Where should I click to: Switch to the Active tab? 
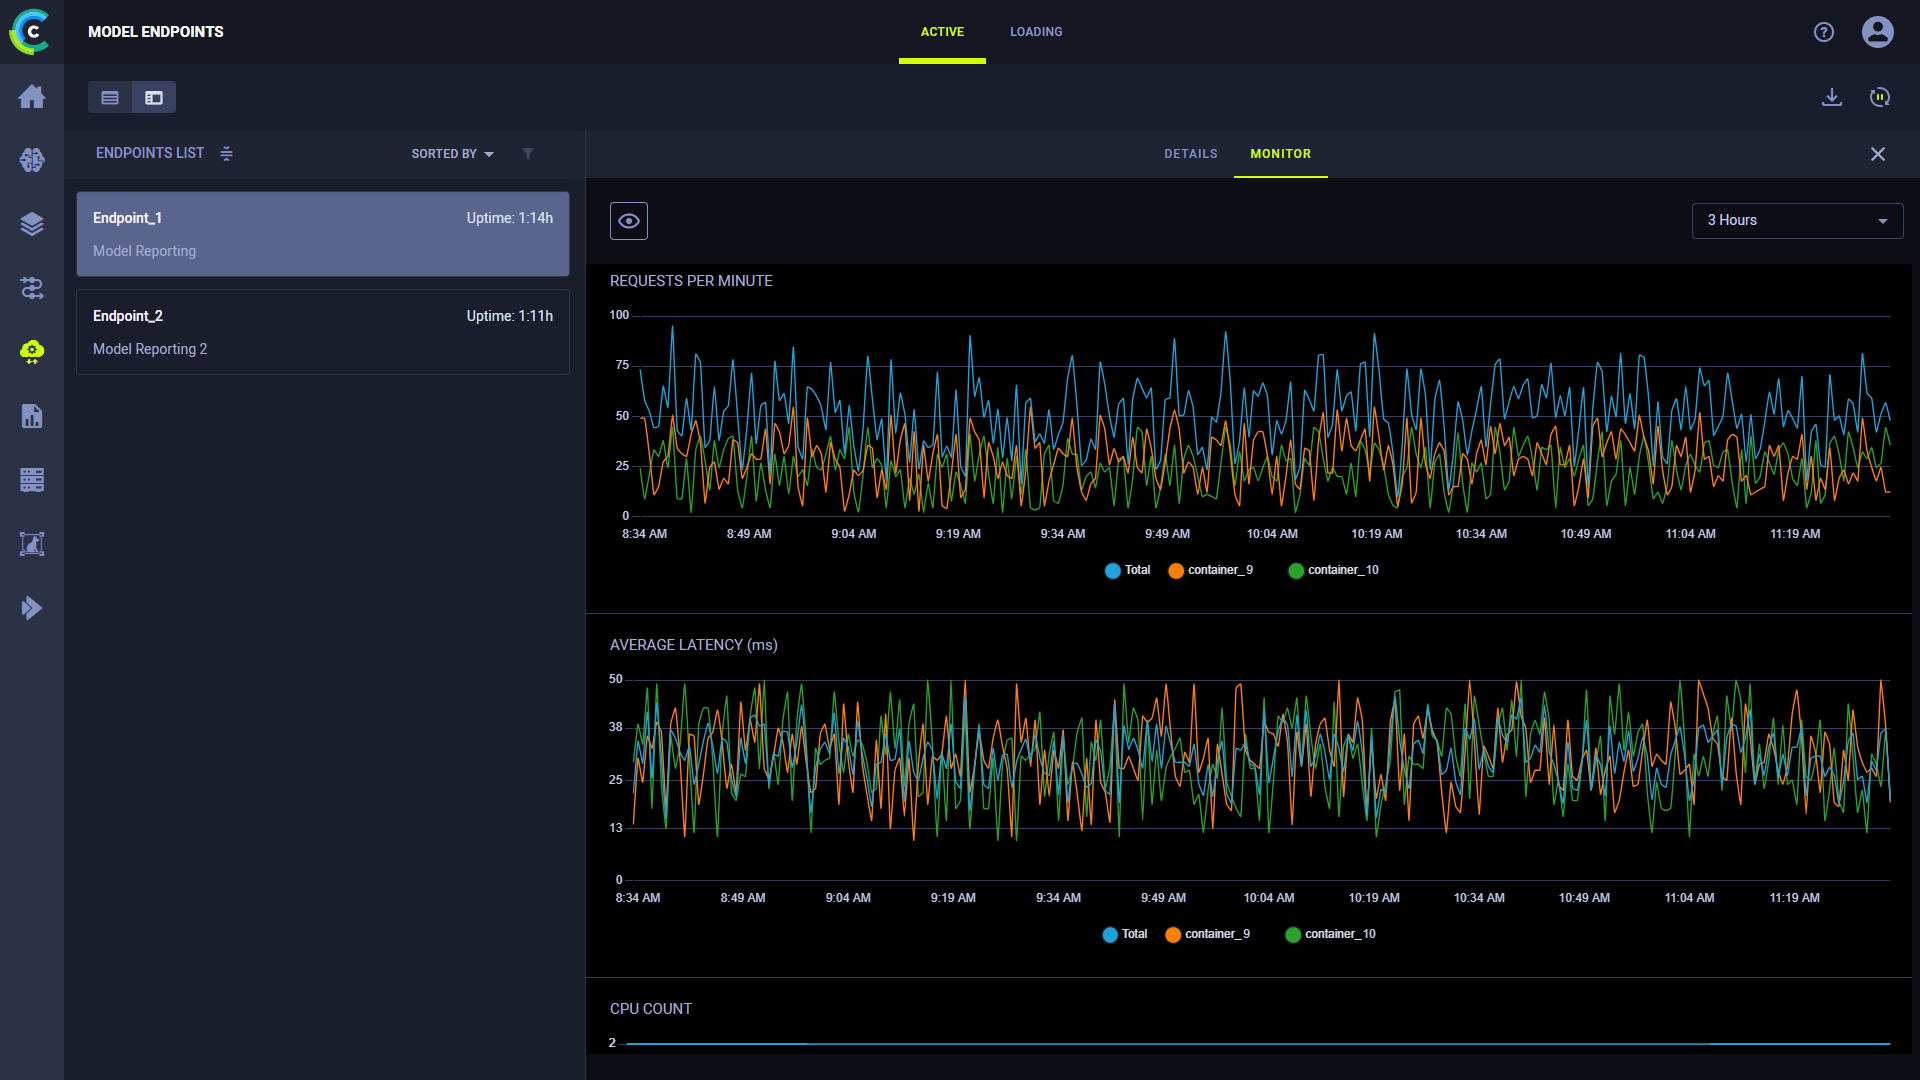(x=942, y=32)
